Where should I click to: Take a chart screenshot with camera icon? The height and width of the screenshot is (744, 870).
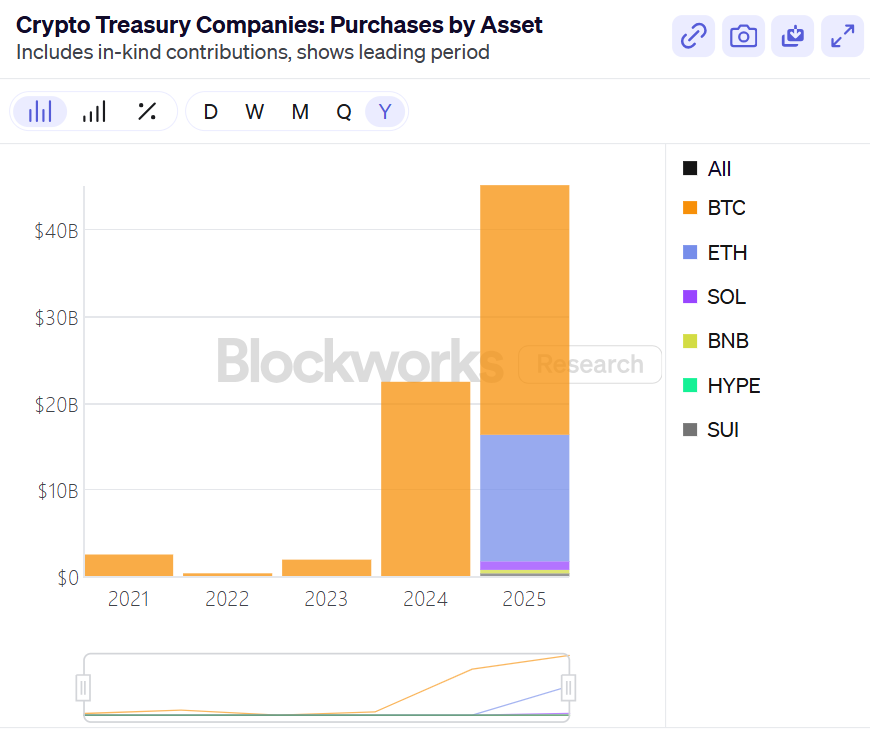[743, 37]
